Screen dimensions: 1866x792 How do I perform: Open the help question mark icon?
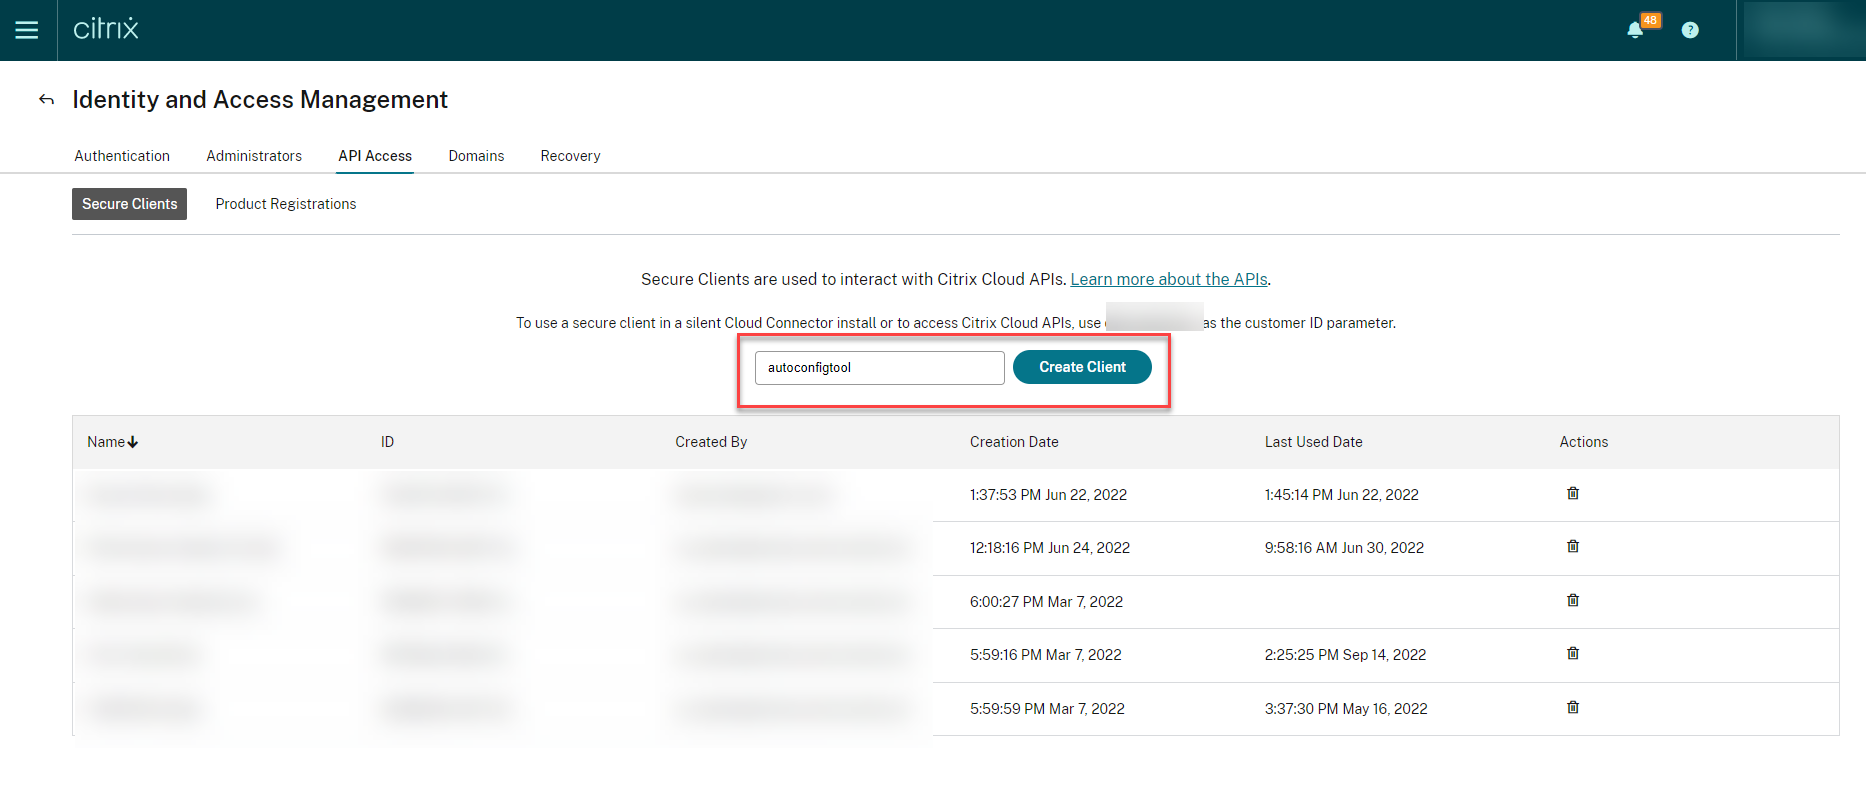1690,30
